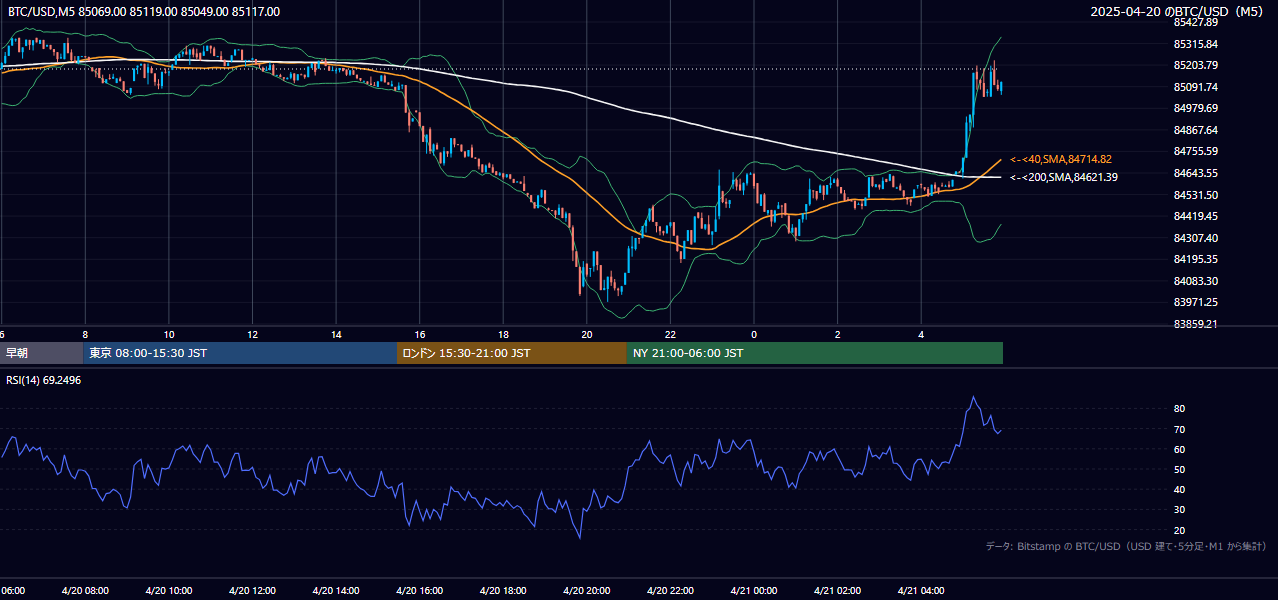Viewport: 1278px width, 600px height.
Task: Click the 早朝 session bar
Action: [41, 353]
